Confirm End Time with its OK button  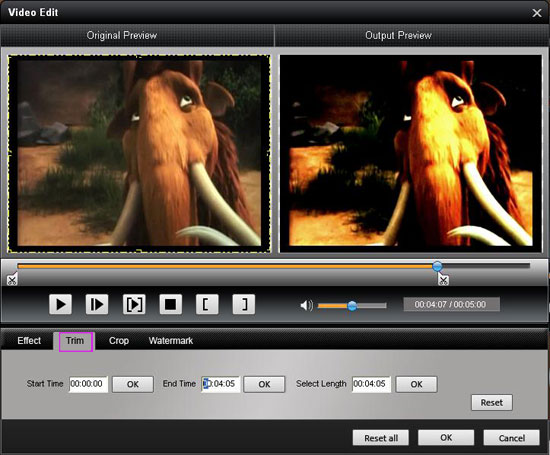tap(264, 384)
